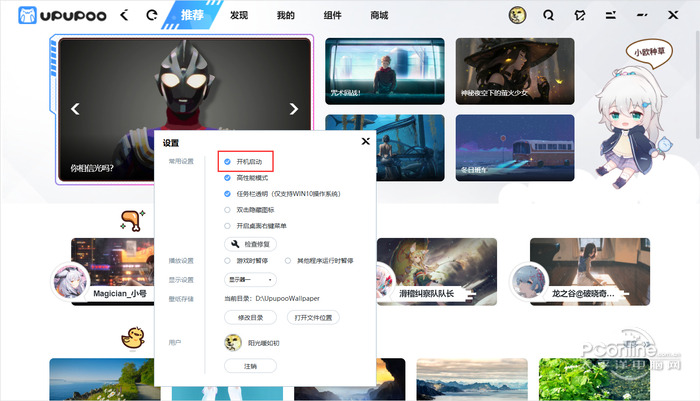This screenshot has height=401, width=700.
Task: Select 播放设置 in settings sidebar
Action: coord(181,261)
